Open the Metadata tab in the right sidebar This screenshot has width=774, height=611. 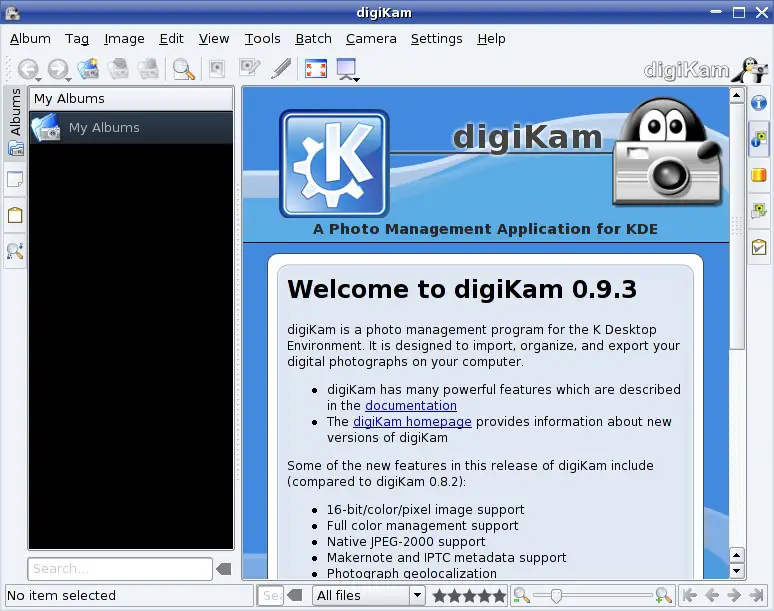759,139
